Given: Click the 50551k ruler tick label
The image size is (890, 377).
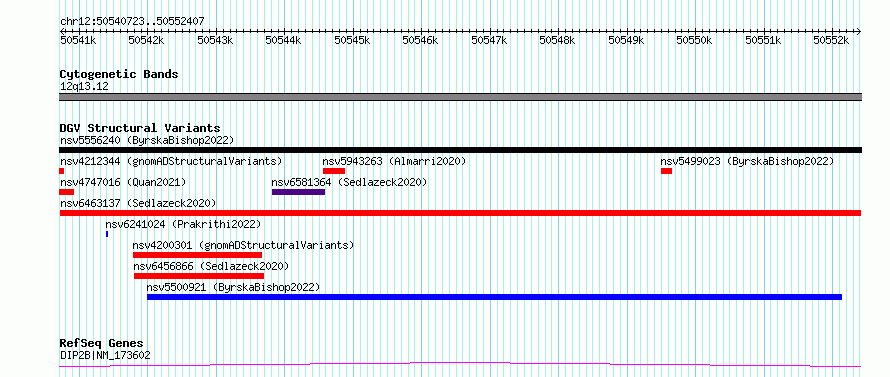Looking at the screenshot, I should pos(763,40).
